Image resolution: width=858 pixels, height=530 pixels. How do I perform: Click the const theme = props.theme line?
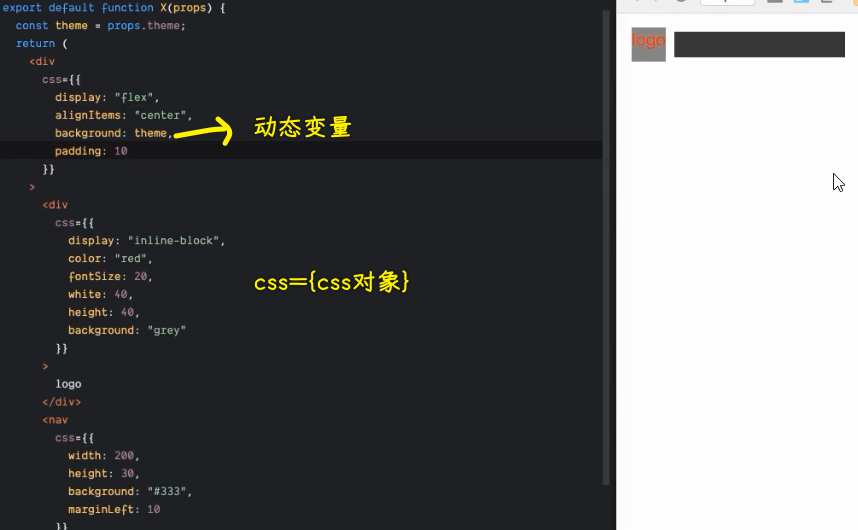coord(100,26)
